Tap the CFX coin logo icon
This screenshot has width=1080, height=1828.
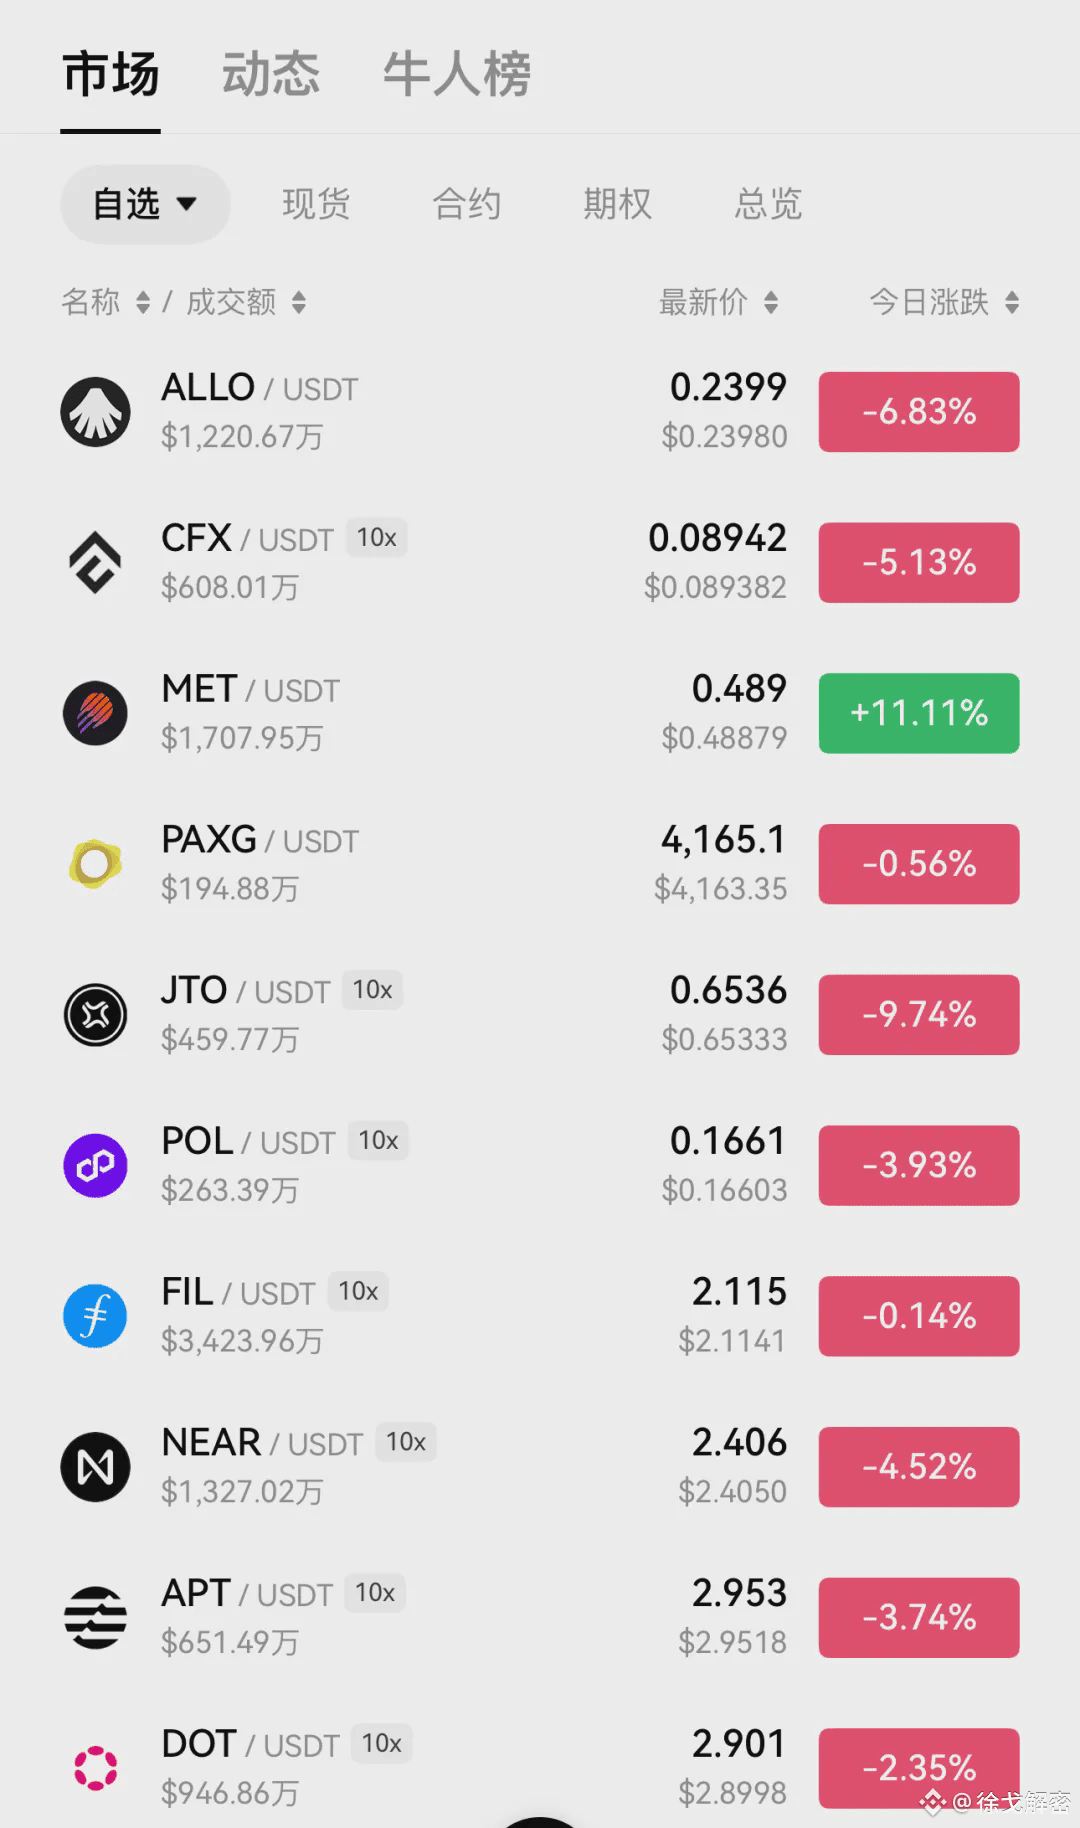95,563
